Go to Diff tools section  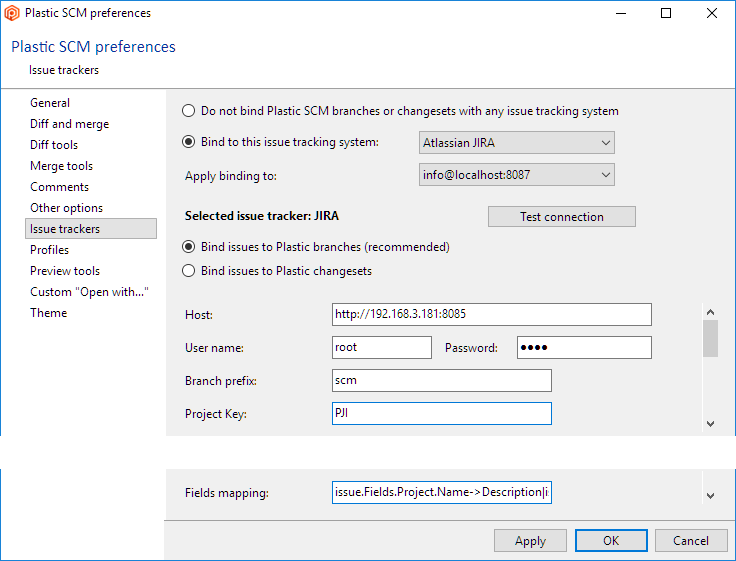click(54, 145)
